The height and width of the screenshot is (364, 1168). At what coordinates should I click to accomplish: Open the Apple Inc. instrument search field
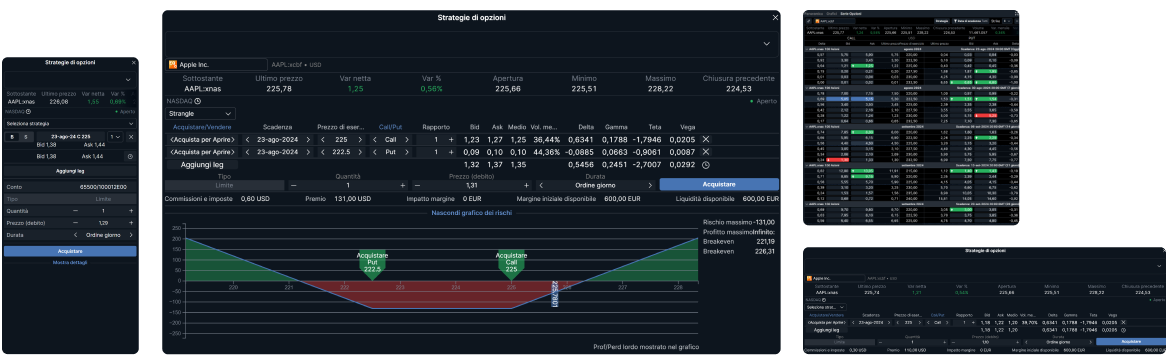point(216,65)
